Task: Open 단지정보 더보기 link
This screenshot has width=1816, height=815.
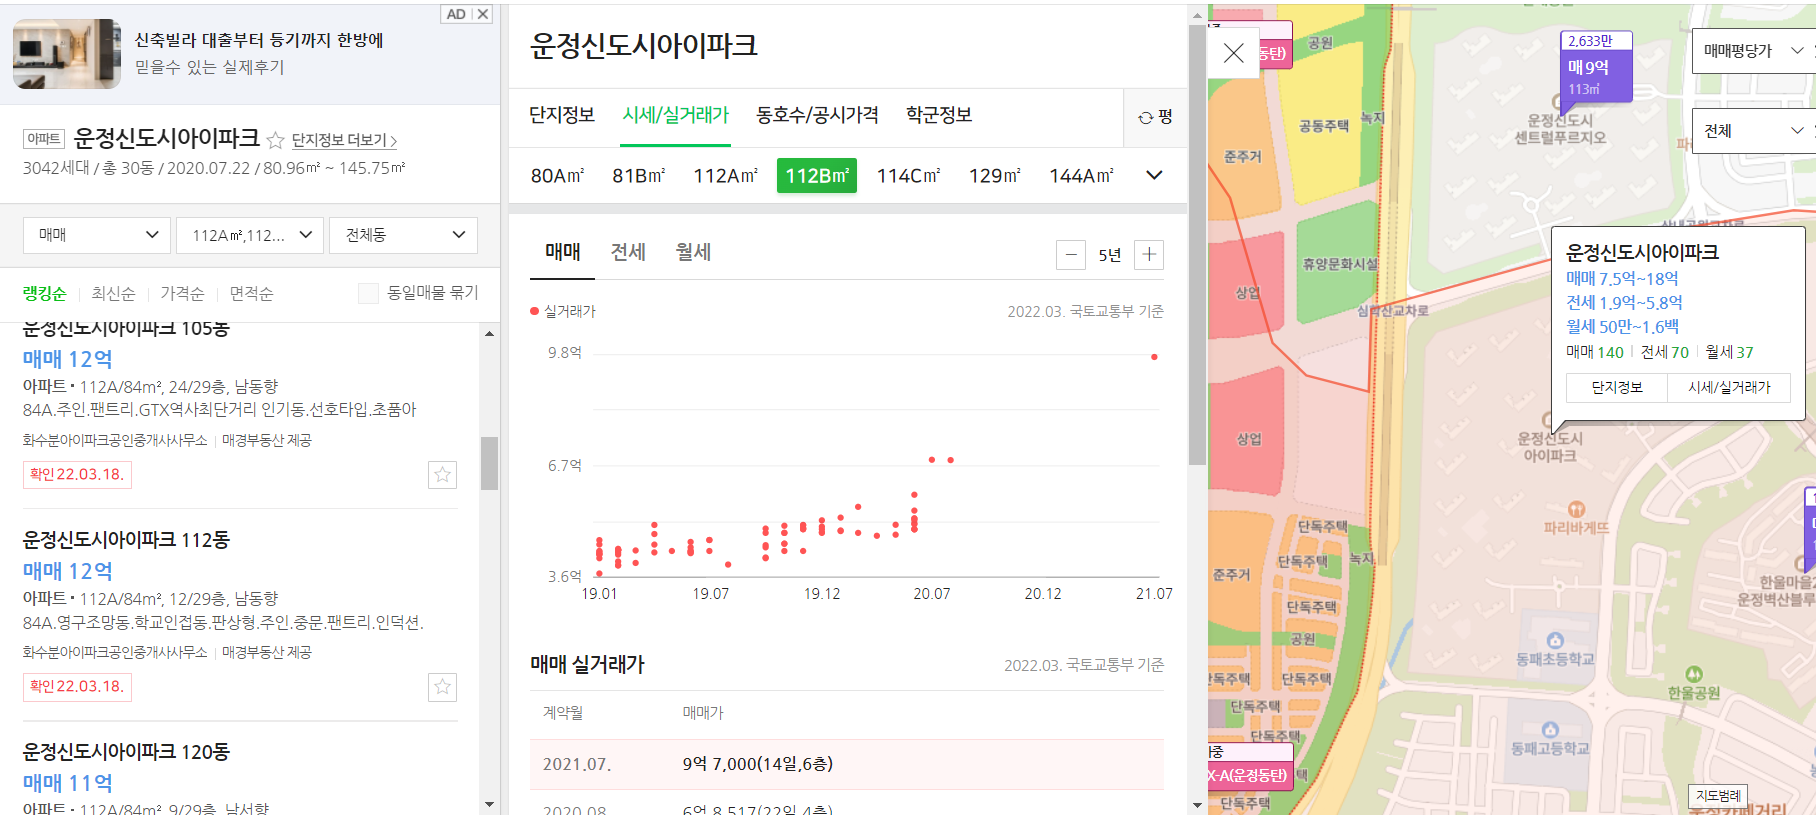Action: pyautogui.click(x=344, y=141)
